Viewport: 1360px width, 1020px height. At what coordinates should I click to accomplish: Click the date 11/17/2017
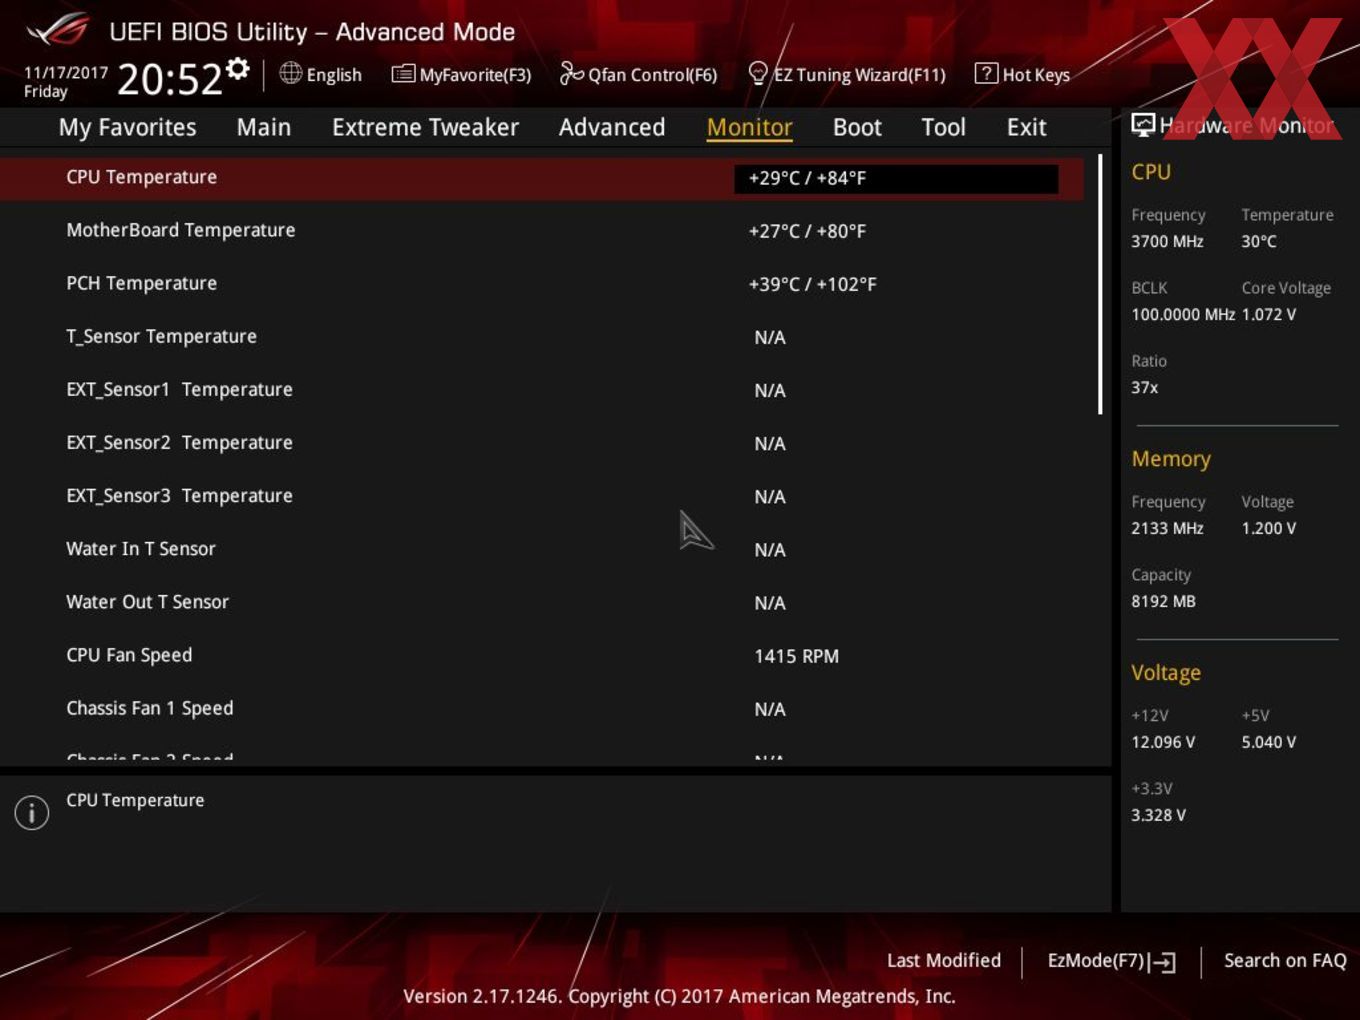pyautogui.click(x=65, y=72)
